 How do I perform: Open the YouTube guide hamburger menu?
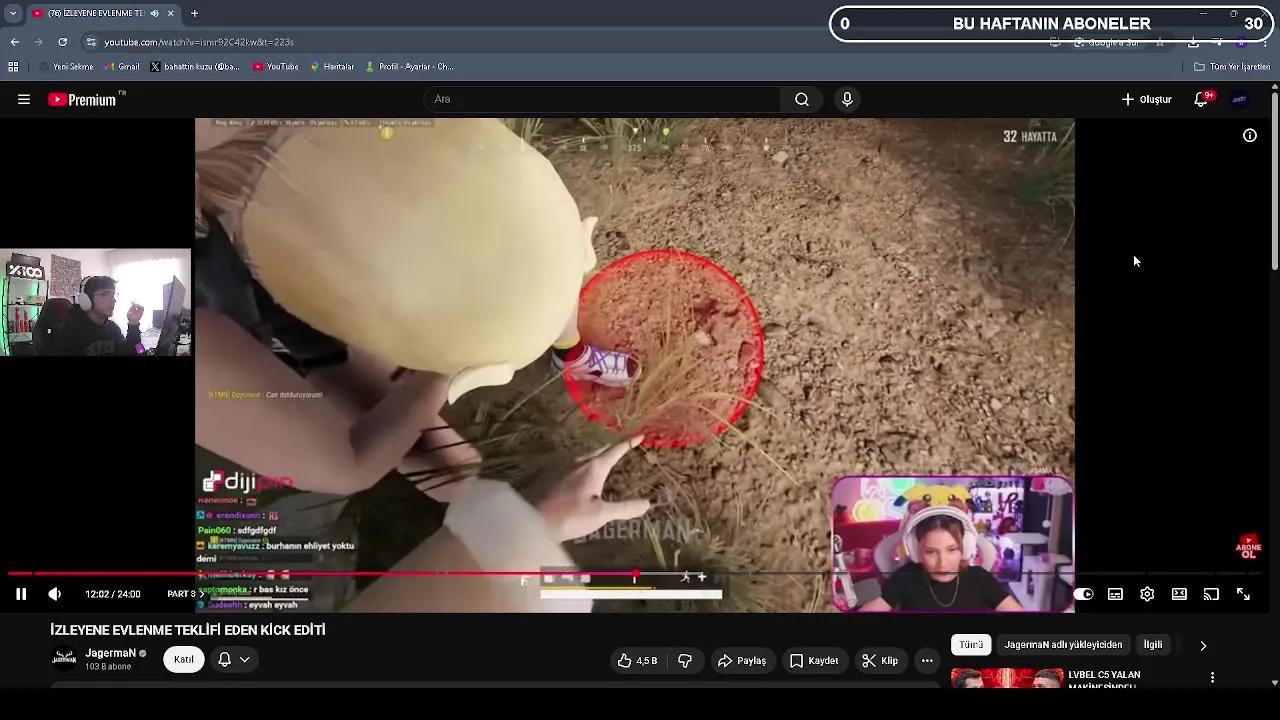pos(24,99)
